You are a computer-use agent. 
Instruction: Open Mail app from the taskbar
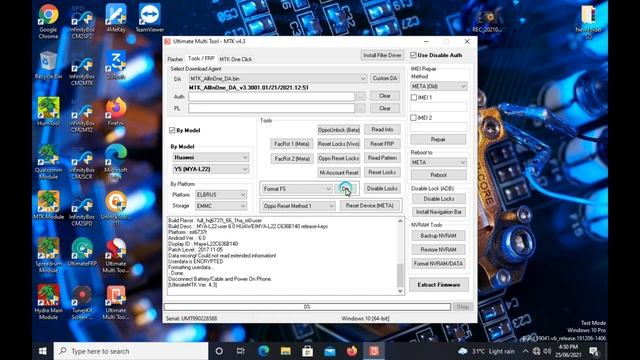[x=330, y=351]
